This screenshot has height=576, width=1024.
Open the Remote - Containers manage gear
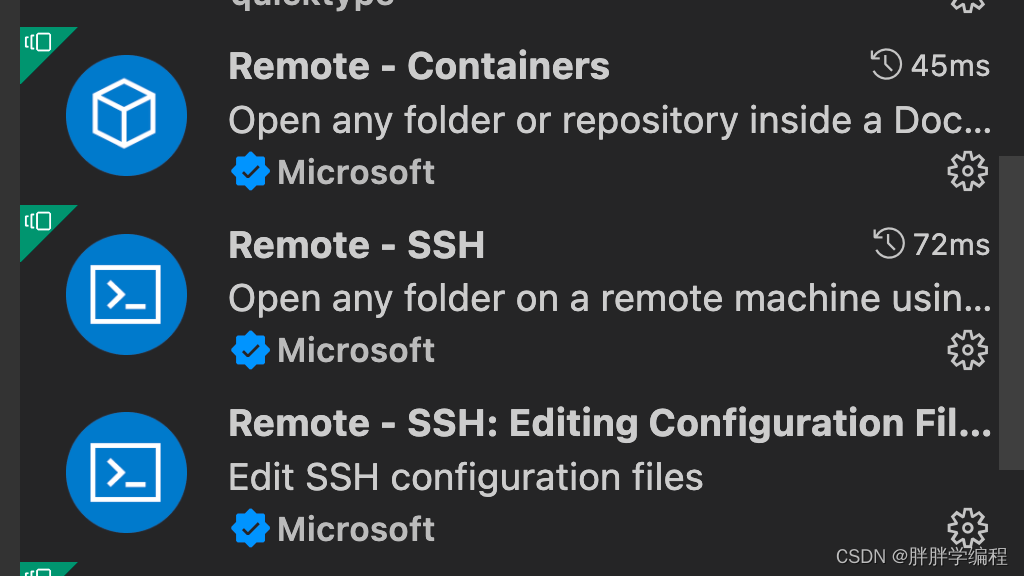tap(966, 172)
